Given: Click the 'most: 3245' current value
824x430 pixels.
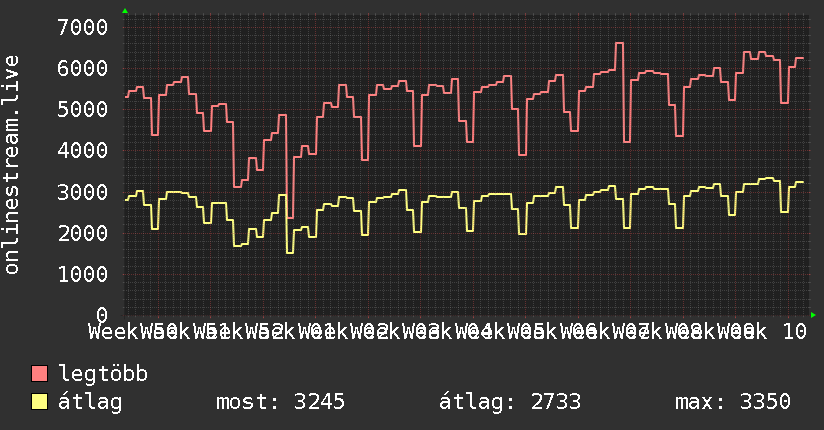Looking at the screenshot, I should 281,402.
